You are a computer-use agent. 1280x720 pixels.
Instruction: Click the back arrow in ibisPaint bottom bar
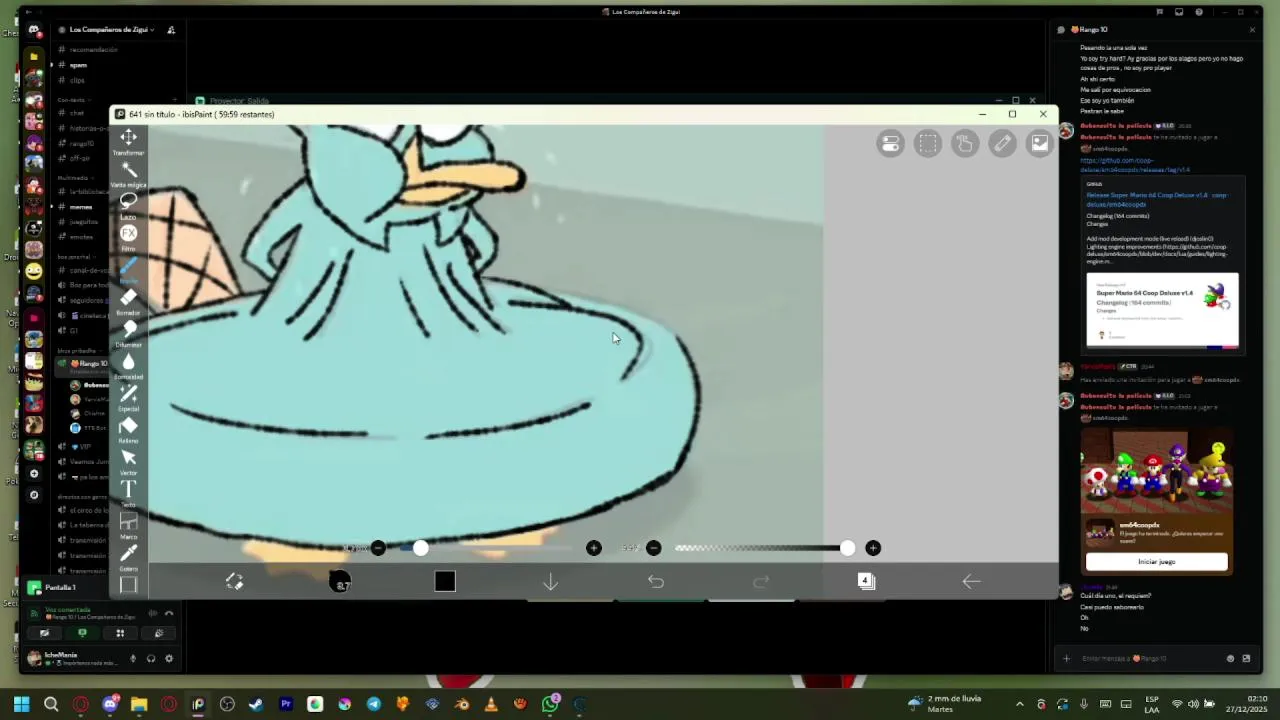(971, 581)
